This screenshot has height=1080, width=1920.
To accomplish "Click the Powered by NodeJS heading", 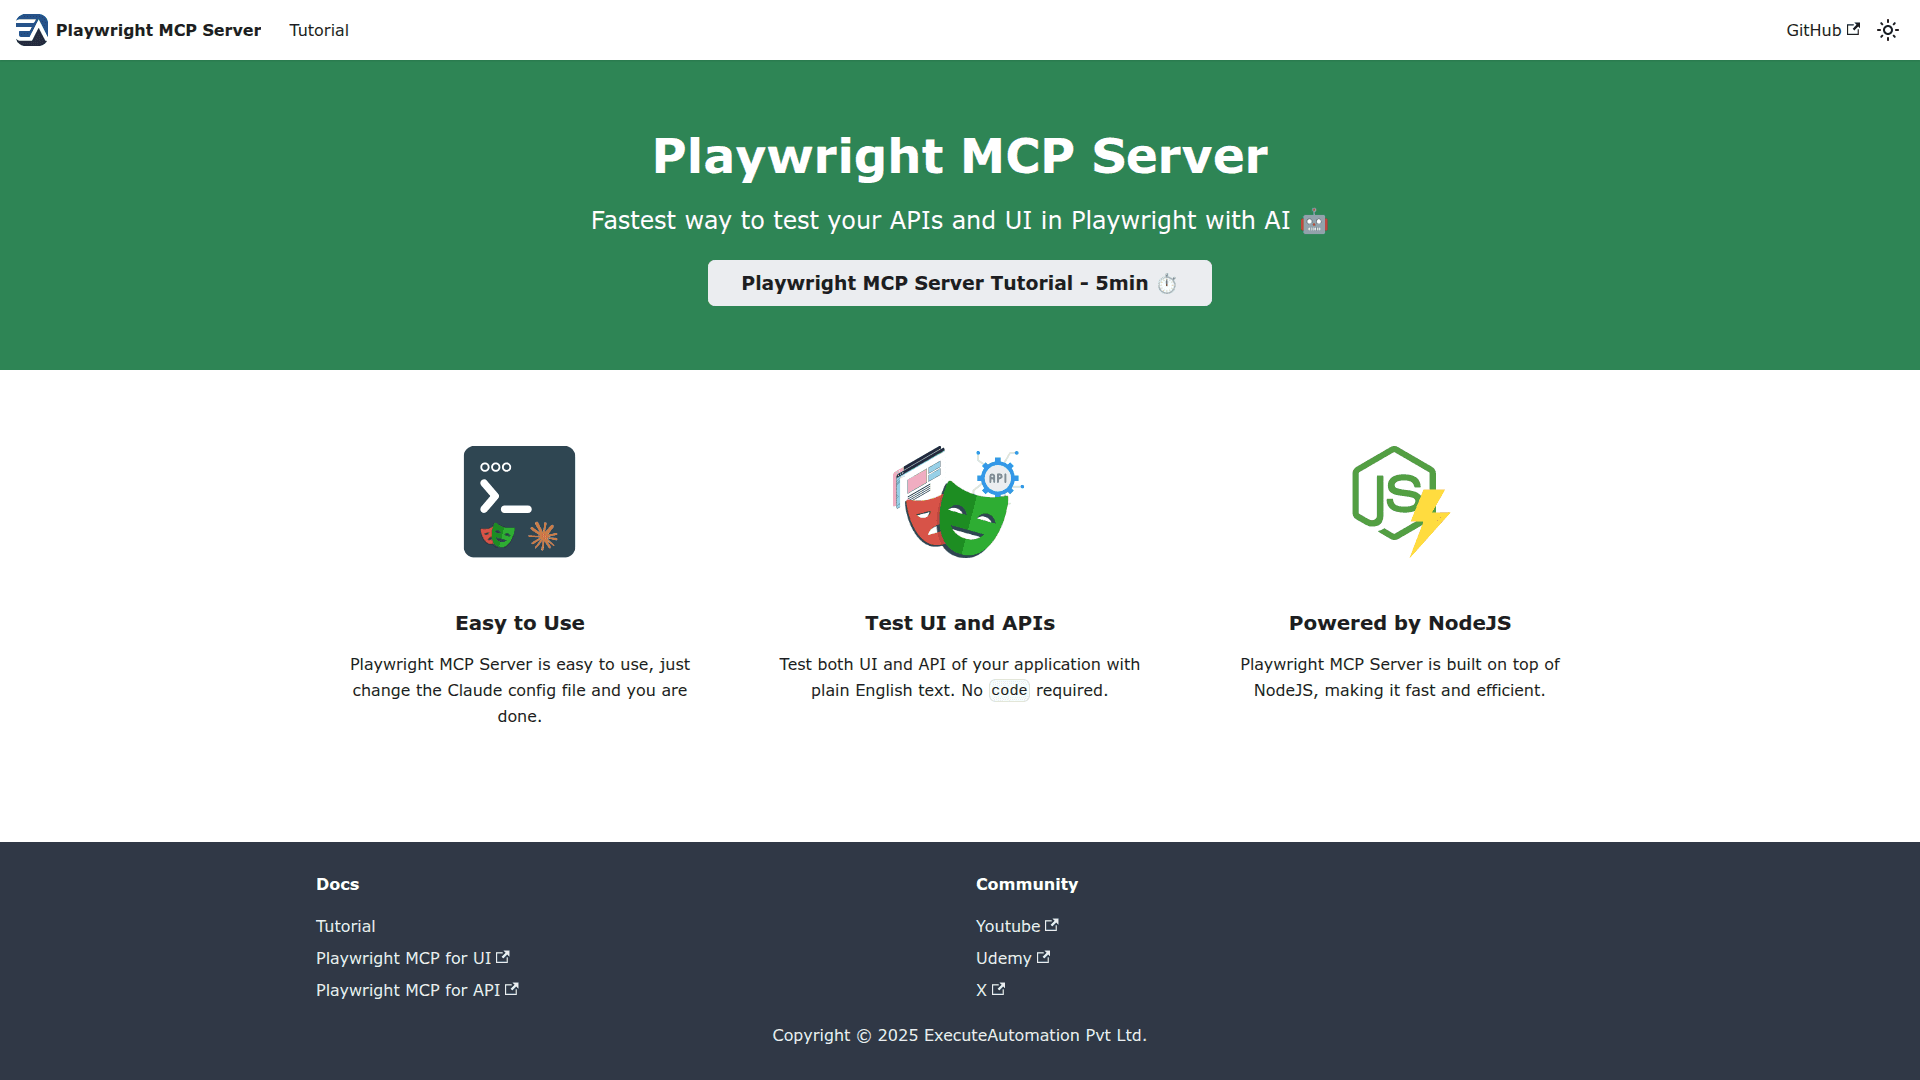I will click(1399, 623).
